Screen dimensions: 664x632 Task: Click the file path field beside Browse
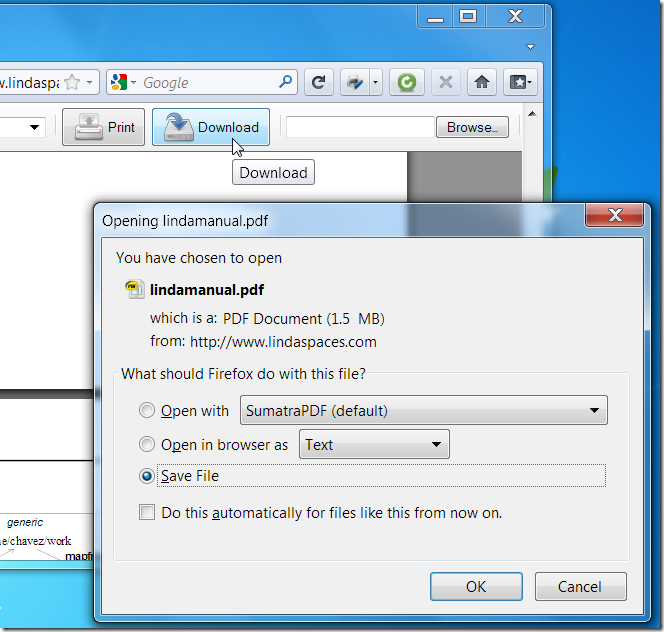coord(361,127)
